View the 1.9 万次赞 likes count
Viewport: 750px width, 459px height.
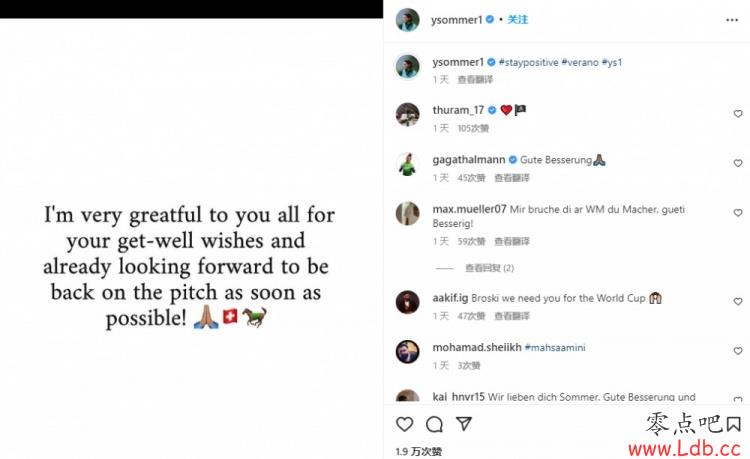[419, 451]
